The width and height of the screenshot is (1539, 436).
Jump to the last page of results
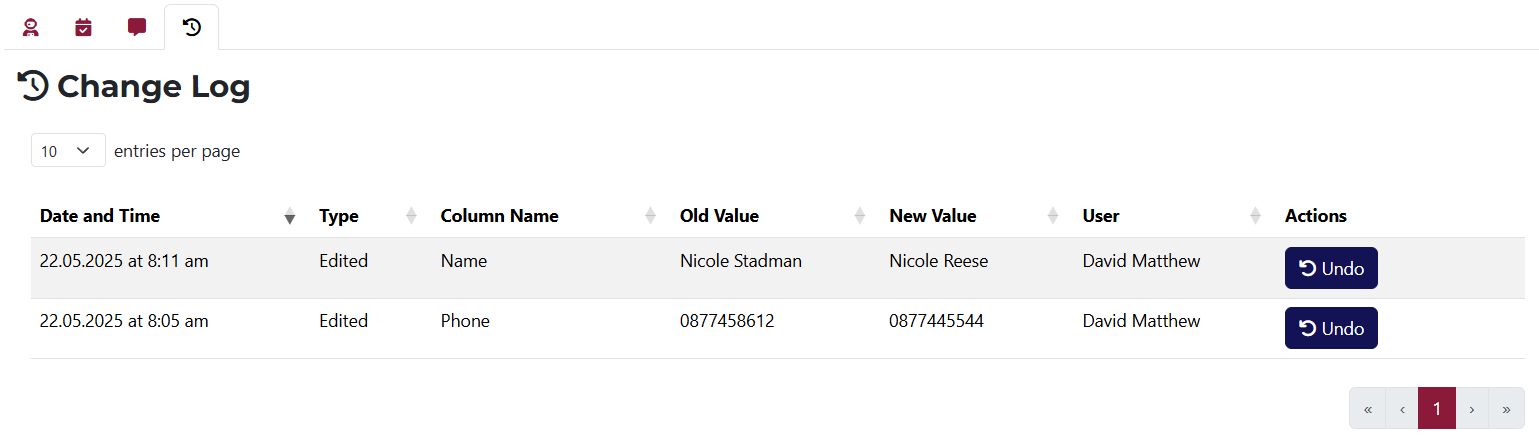[1506, 408]
